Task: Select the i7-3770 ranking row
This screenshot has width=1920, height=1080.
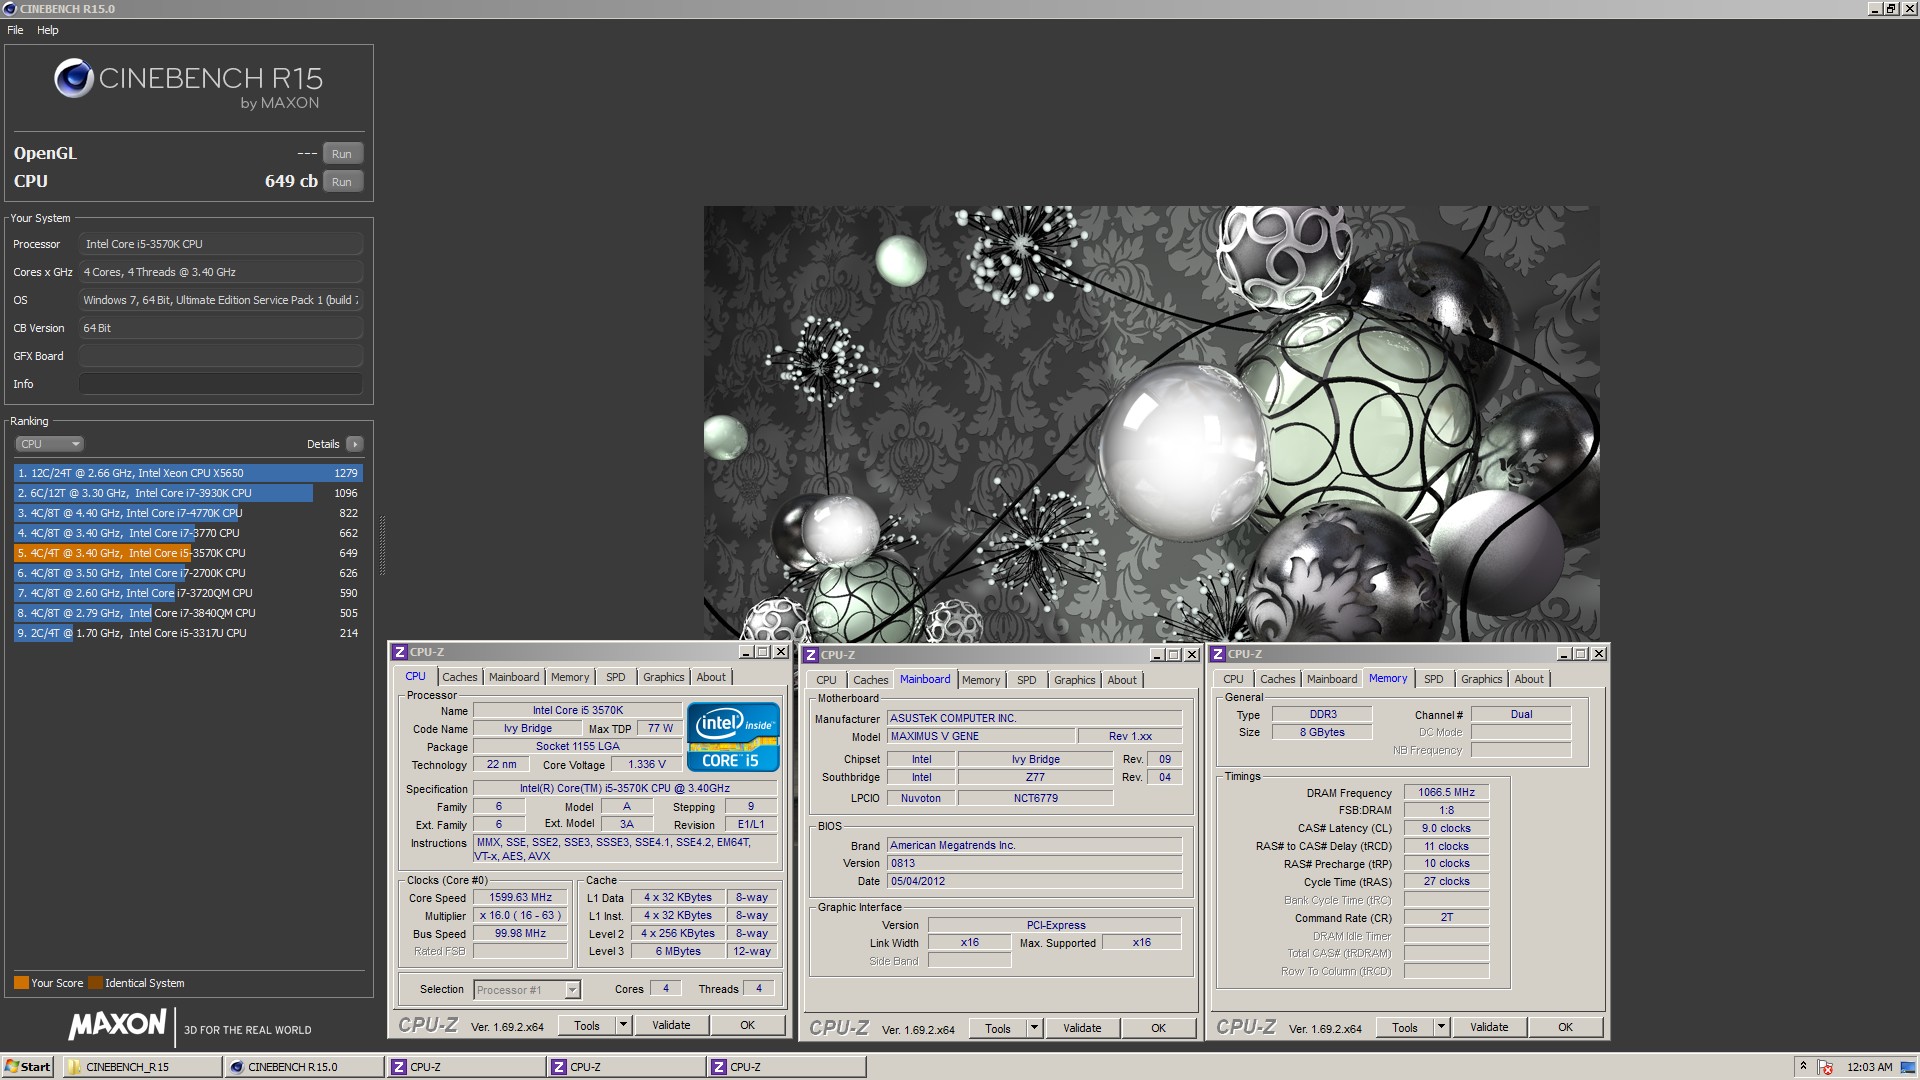Action: 187,533
